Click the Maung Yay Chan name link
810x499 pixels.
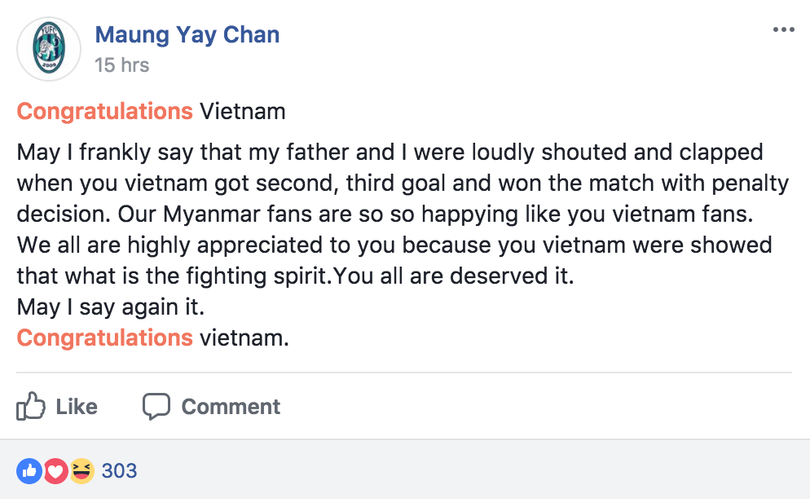coord(187,35)
